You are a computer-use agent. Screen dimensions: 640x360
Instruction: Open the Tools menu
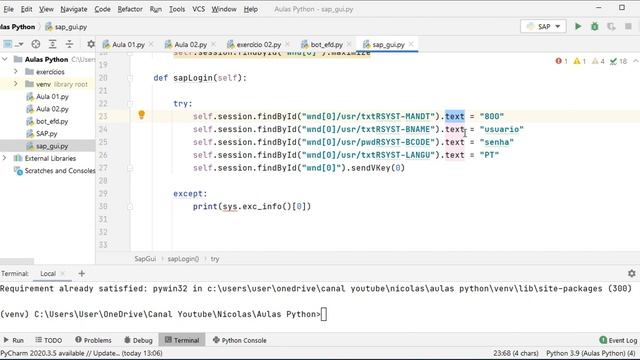[x=177, y=9]
